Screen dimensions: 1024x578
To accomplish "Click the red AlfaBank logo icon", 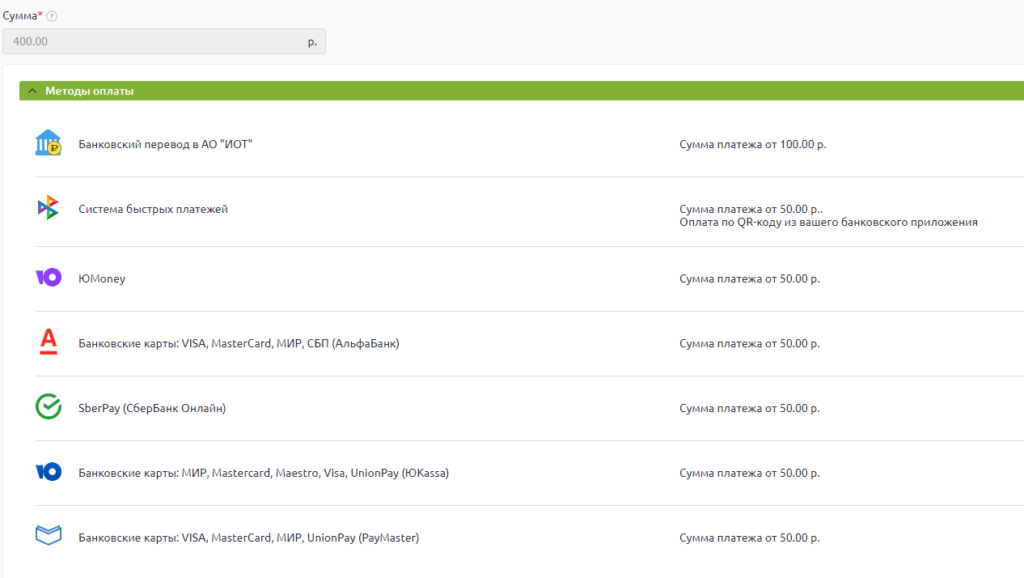I will (x=48, y=343).
